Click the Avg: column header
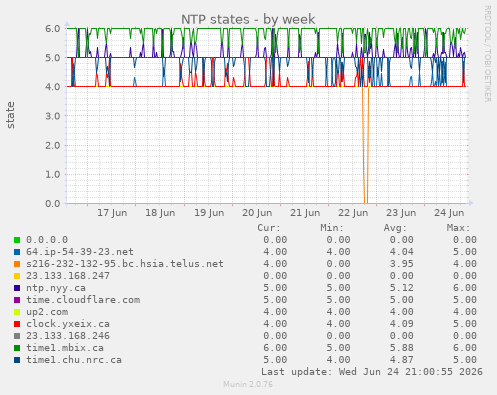The width and height of the screenshot is (497, 395). click(395, 228)
